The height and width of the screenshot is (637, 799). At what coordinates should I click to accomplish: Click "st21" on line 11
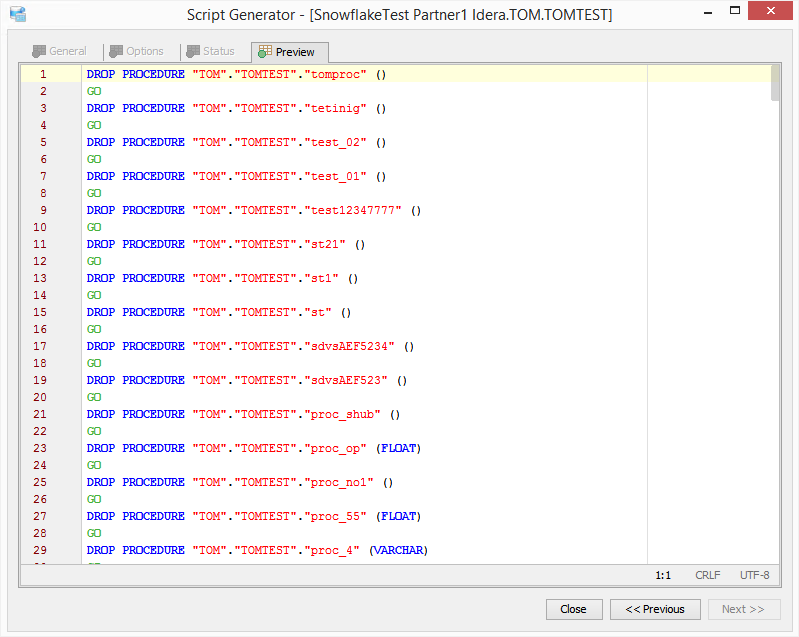(325, 244)
